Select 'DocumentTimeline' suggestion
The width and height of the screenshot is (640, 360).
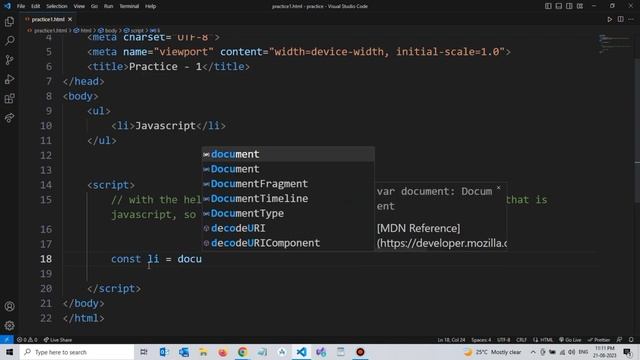click(x=288, y=198)
